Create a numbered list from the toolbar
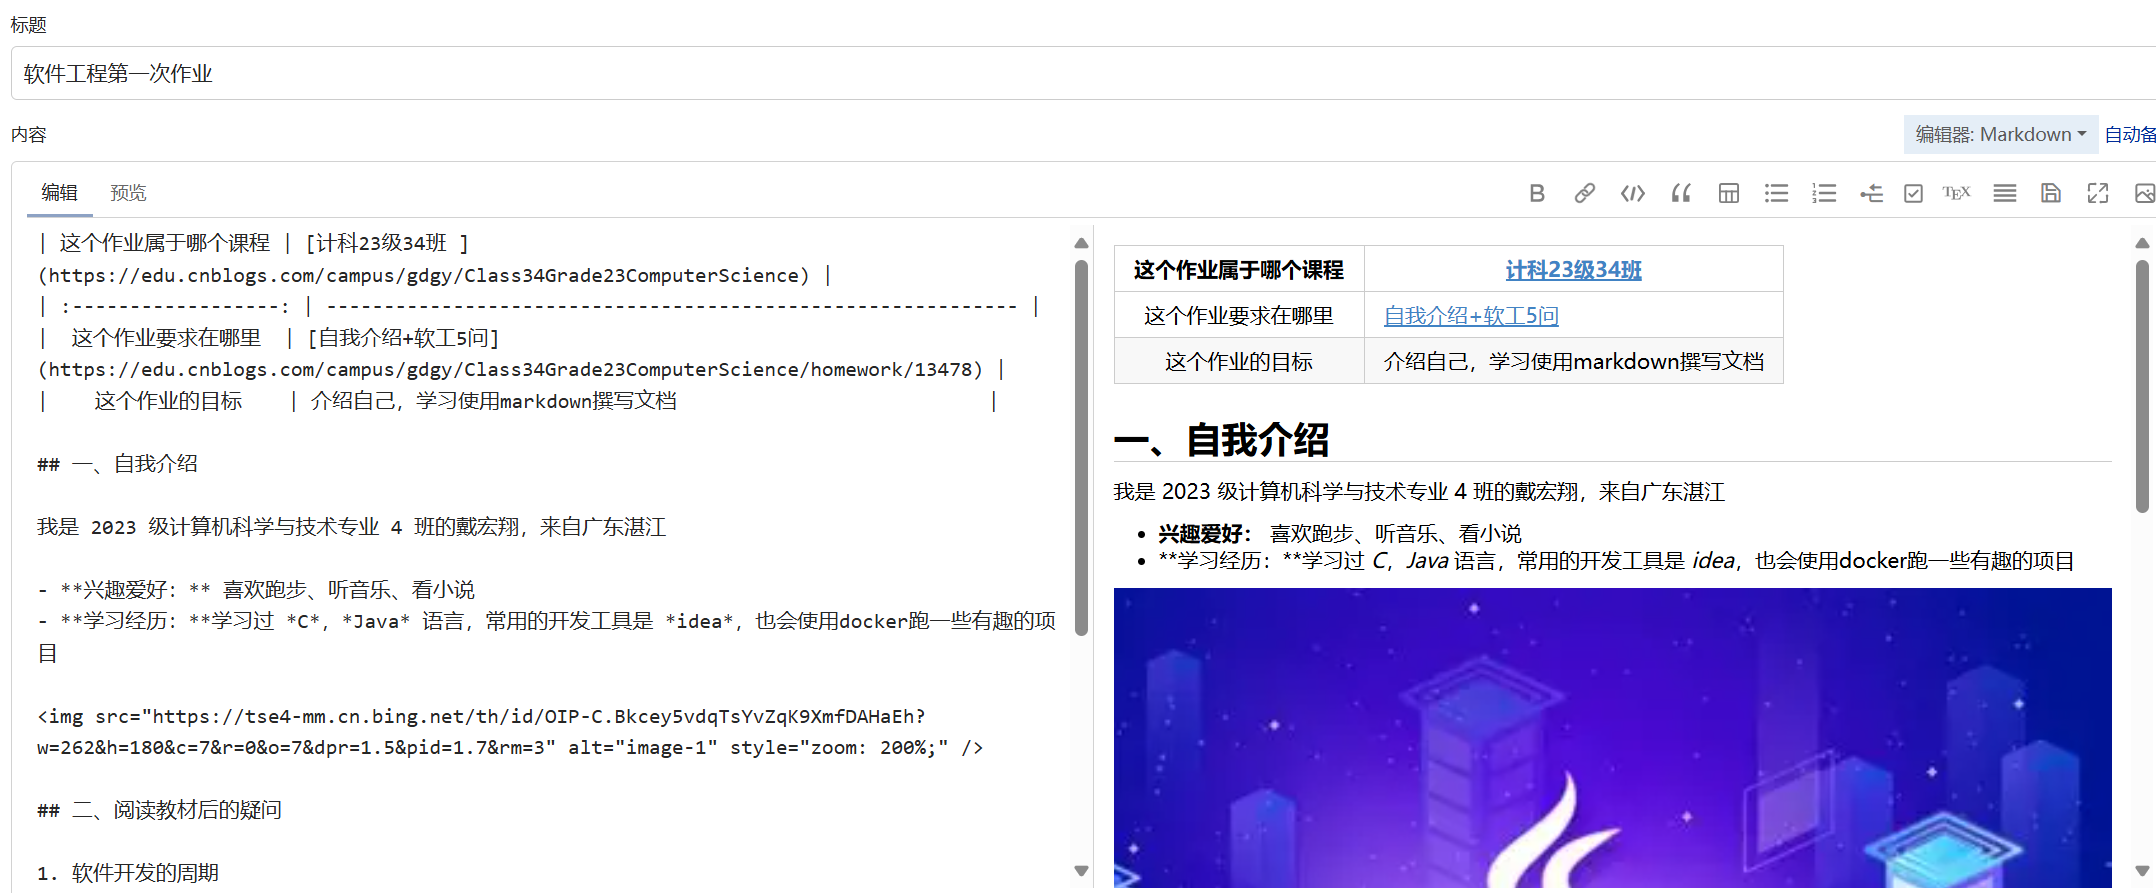This screenshot has width=2156, height=893. (x=1824, y=193)
